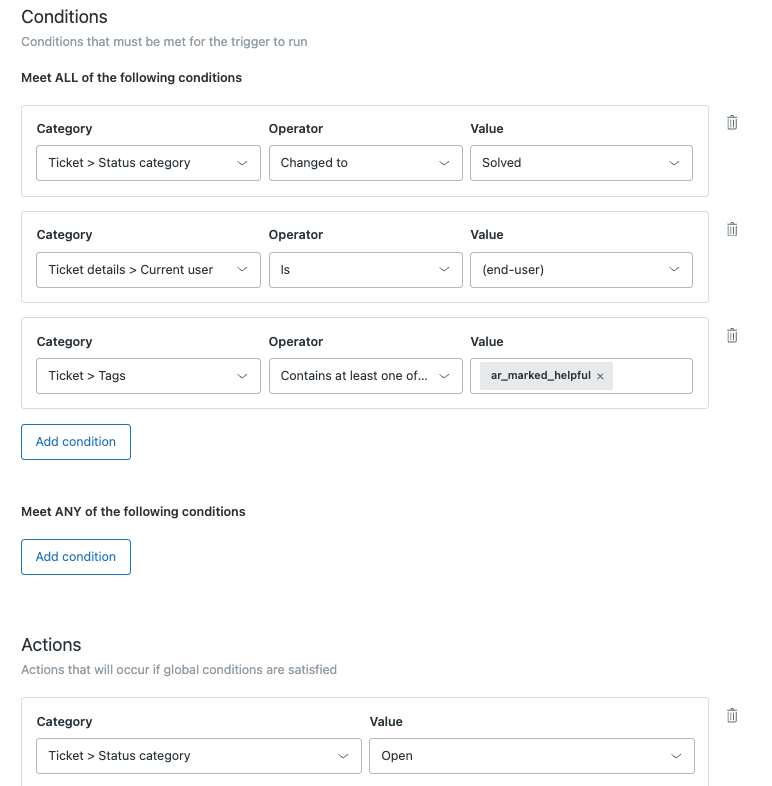The height and width of the screenshot is (786, 772).
Task: Delete the Status category Solved condition
Action: pyautogui.click(x=732, y=122)
